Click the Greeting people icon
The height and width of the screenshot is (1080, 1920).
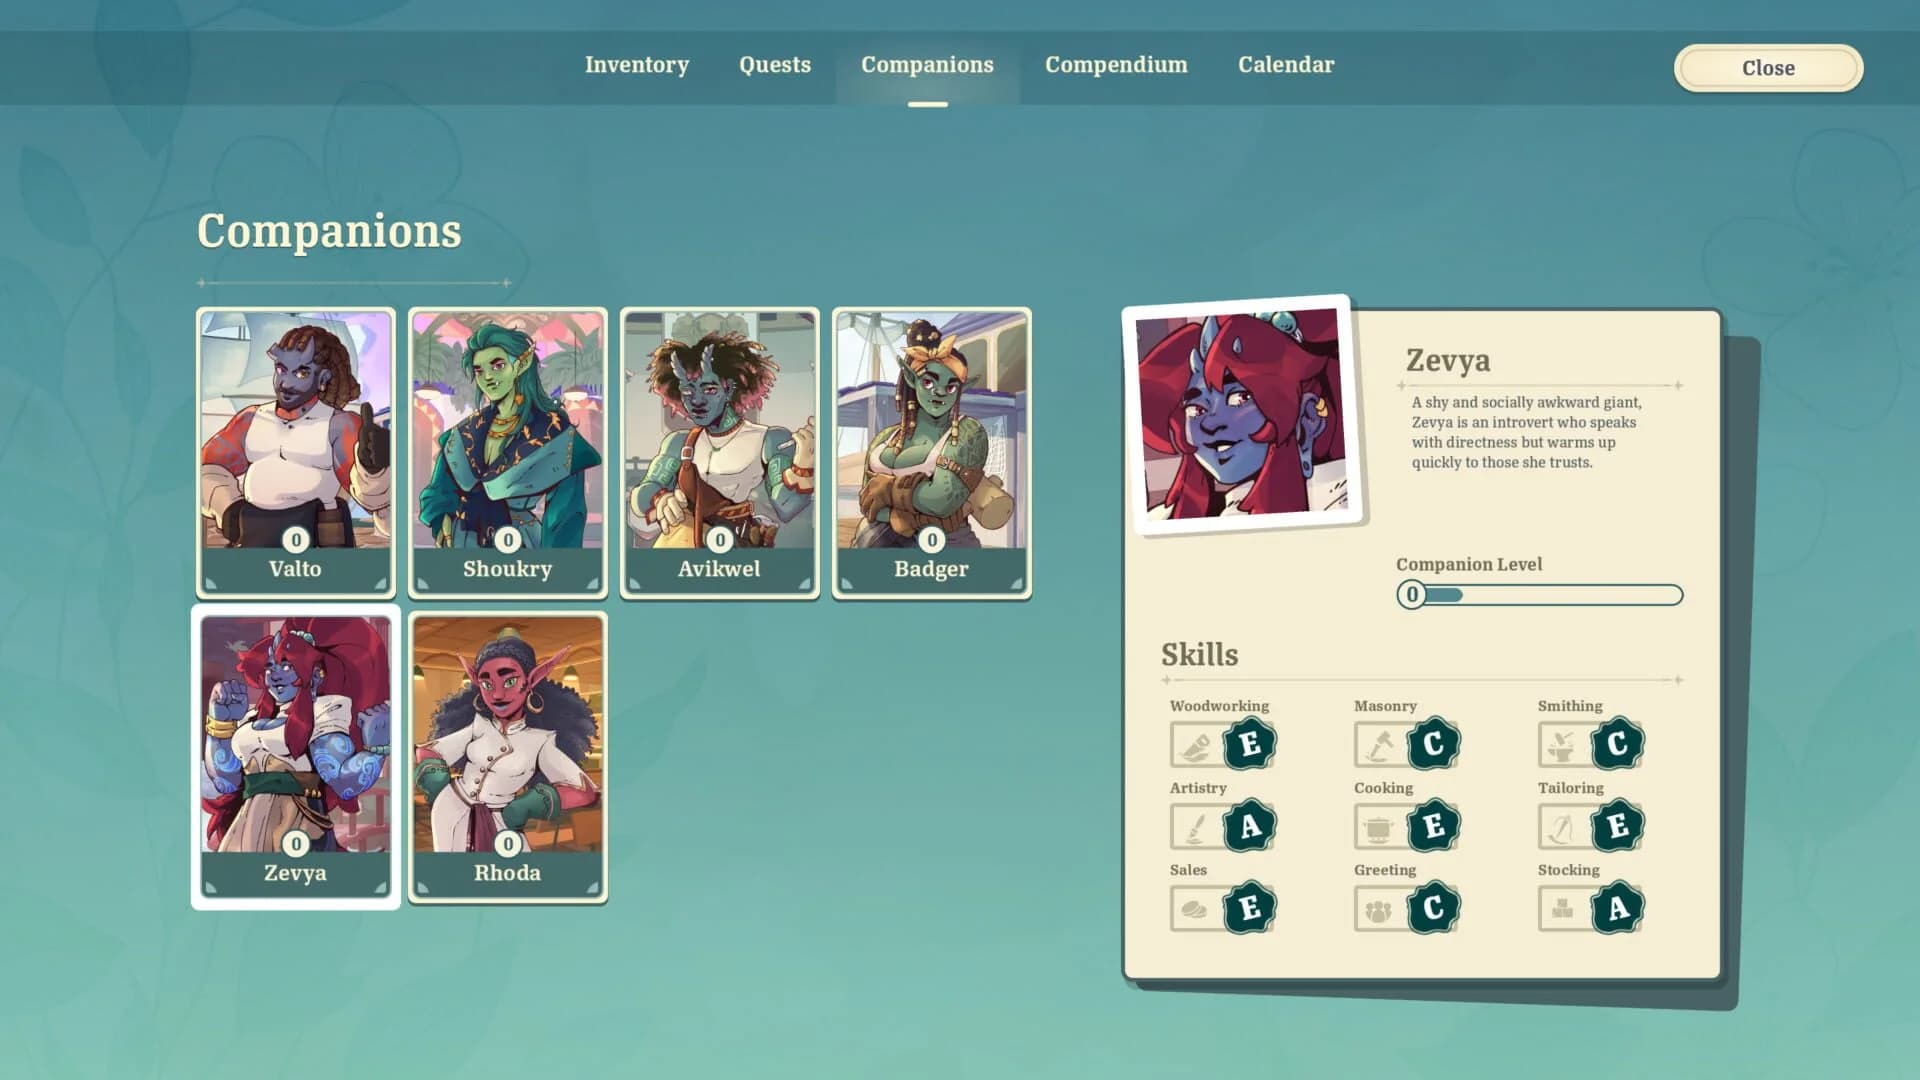pyautogui.click(x=1380, y=908)
